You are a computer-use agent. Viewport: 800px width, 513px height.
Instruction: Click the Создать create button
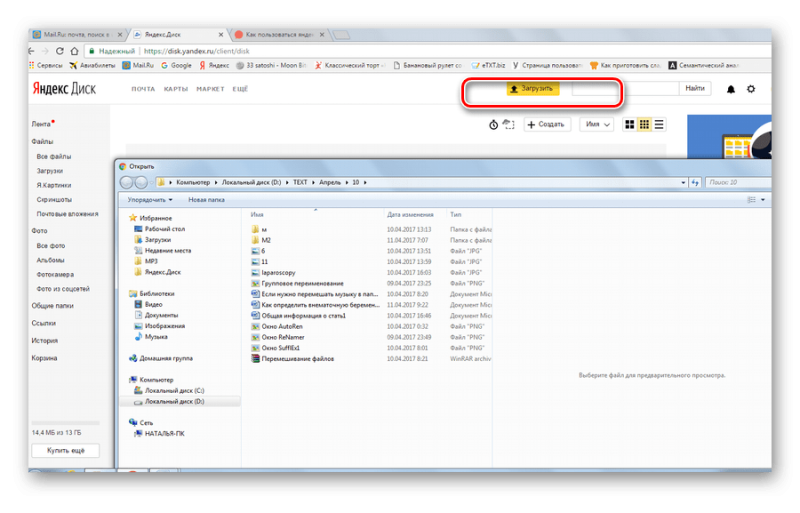[x=547, y=125]
